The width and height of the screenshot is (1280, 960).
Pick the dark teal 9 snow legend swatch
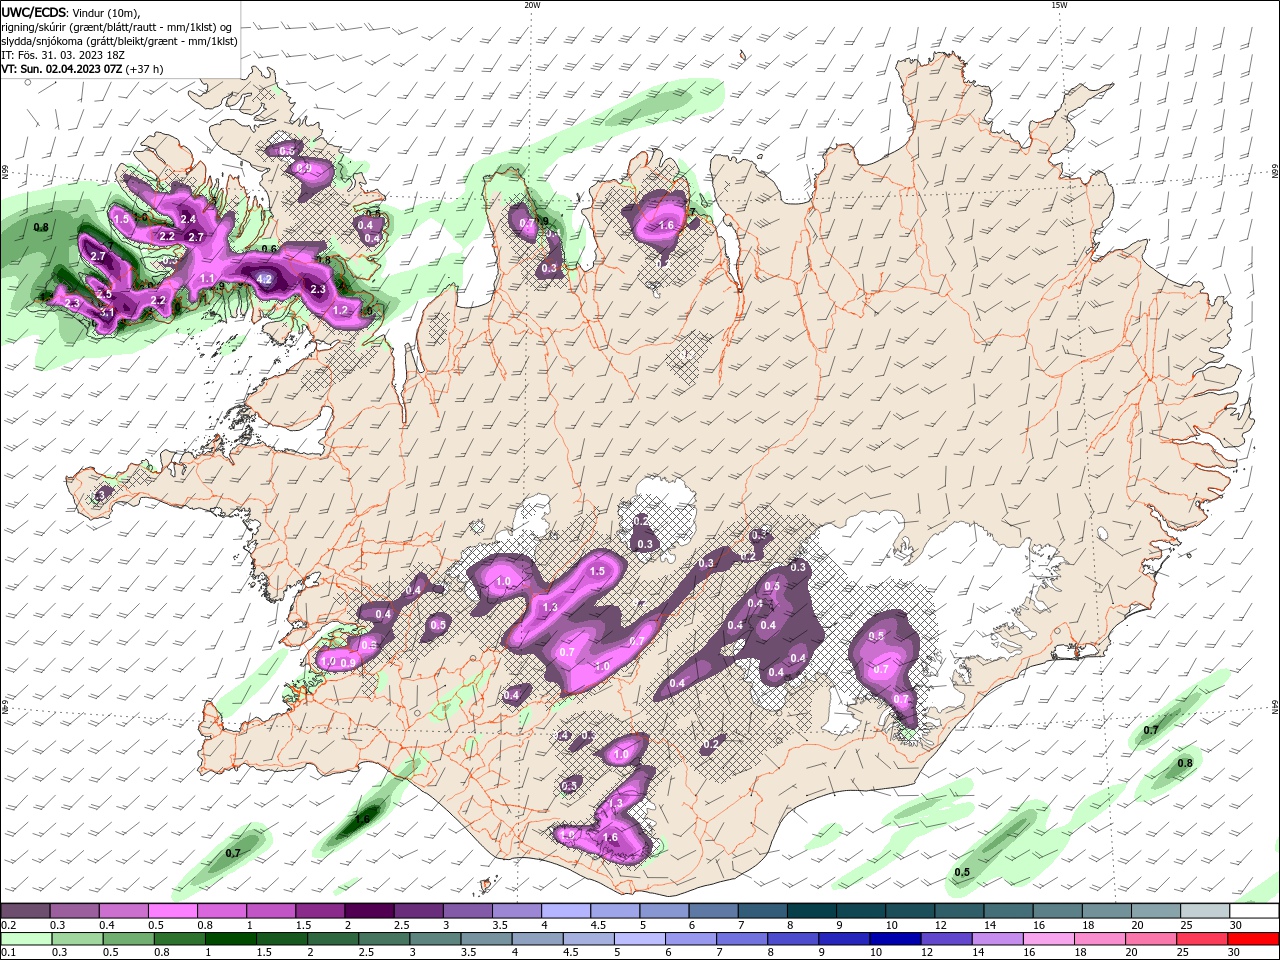(x=812, y=911)
